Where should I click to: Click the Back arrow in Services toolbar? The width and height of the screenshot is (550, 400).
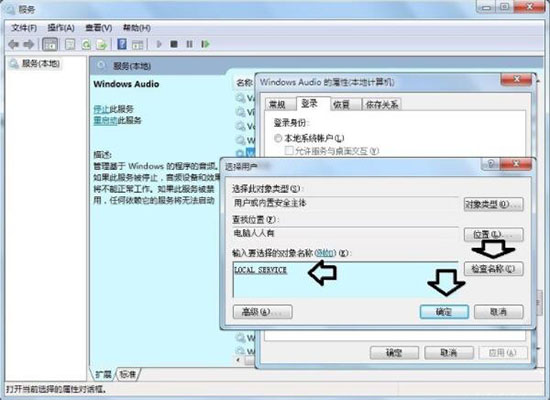[x=13, y=44]
